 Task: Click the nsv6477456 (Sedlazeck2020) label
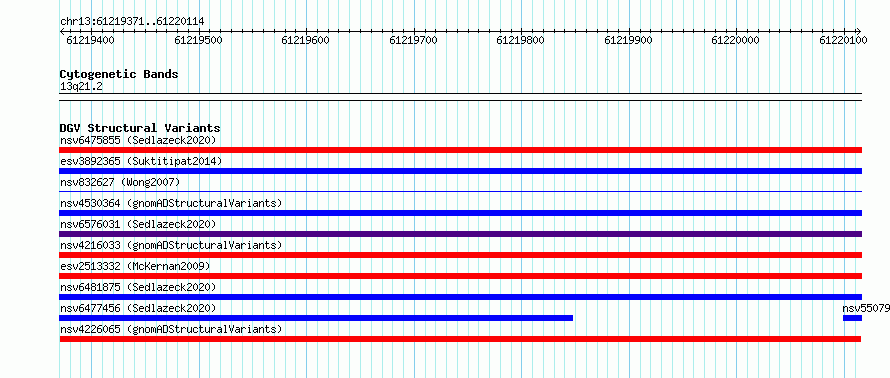coord(138,308)
